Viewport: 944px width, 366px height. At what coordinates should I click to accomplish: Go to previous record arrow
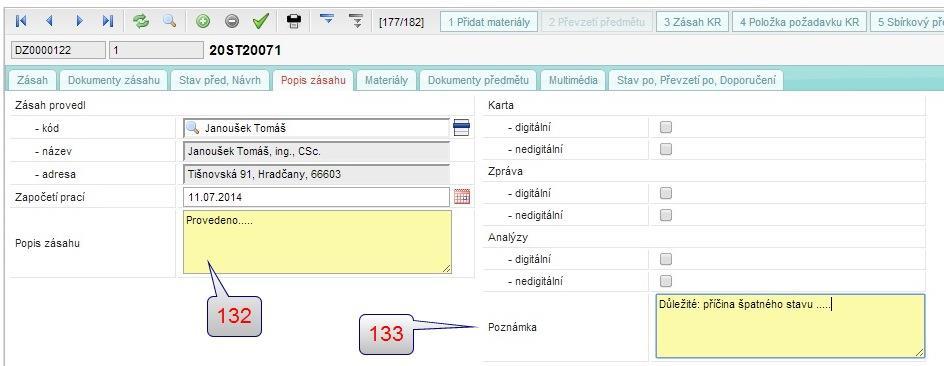pyautogui.click(x=49, y=21)
